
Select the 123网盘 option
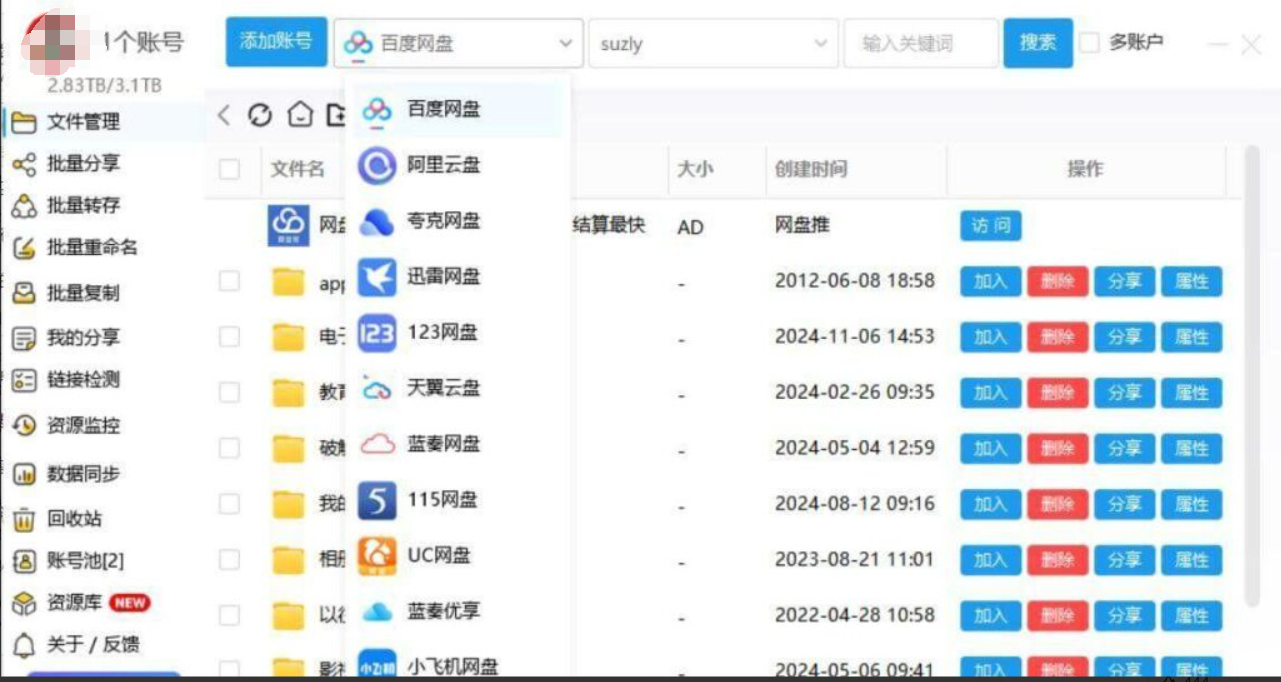tap(442, 333)
